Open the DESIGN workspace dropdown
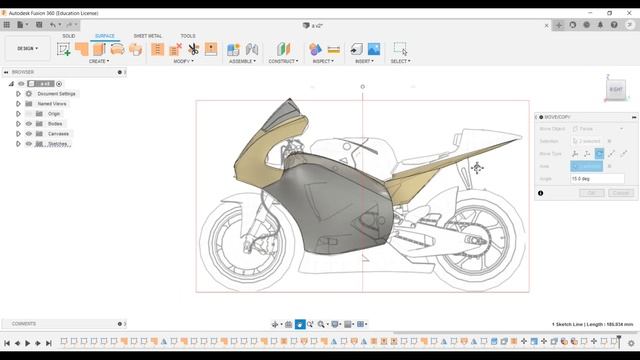Viewport: 640px width, 360px height. (x=27, y=48)
